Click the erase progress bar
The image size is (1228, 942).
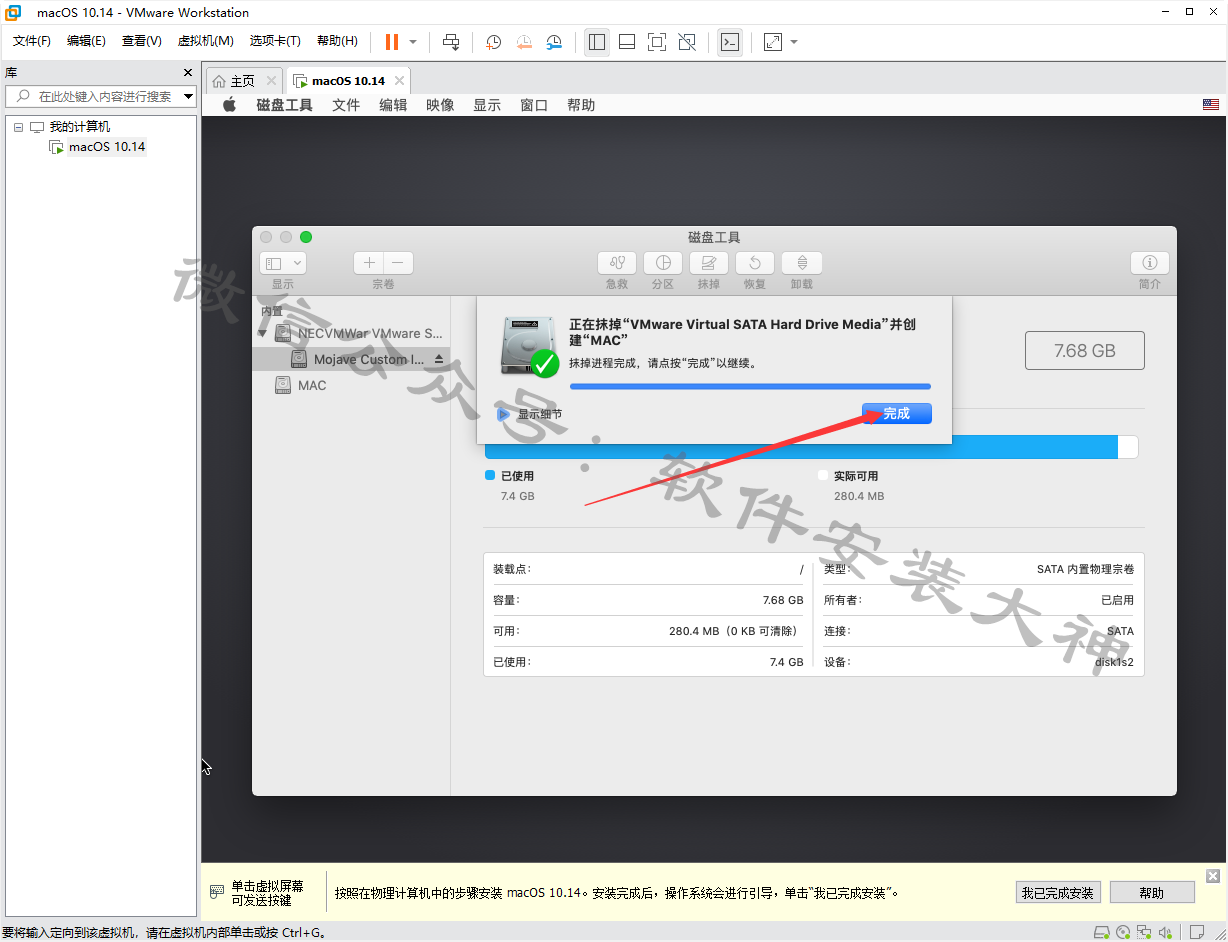click(750, 386)
